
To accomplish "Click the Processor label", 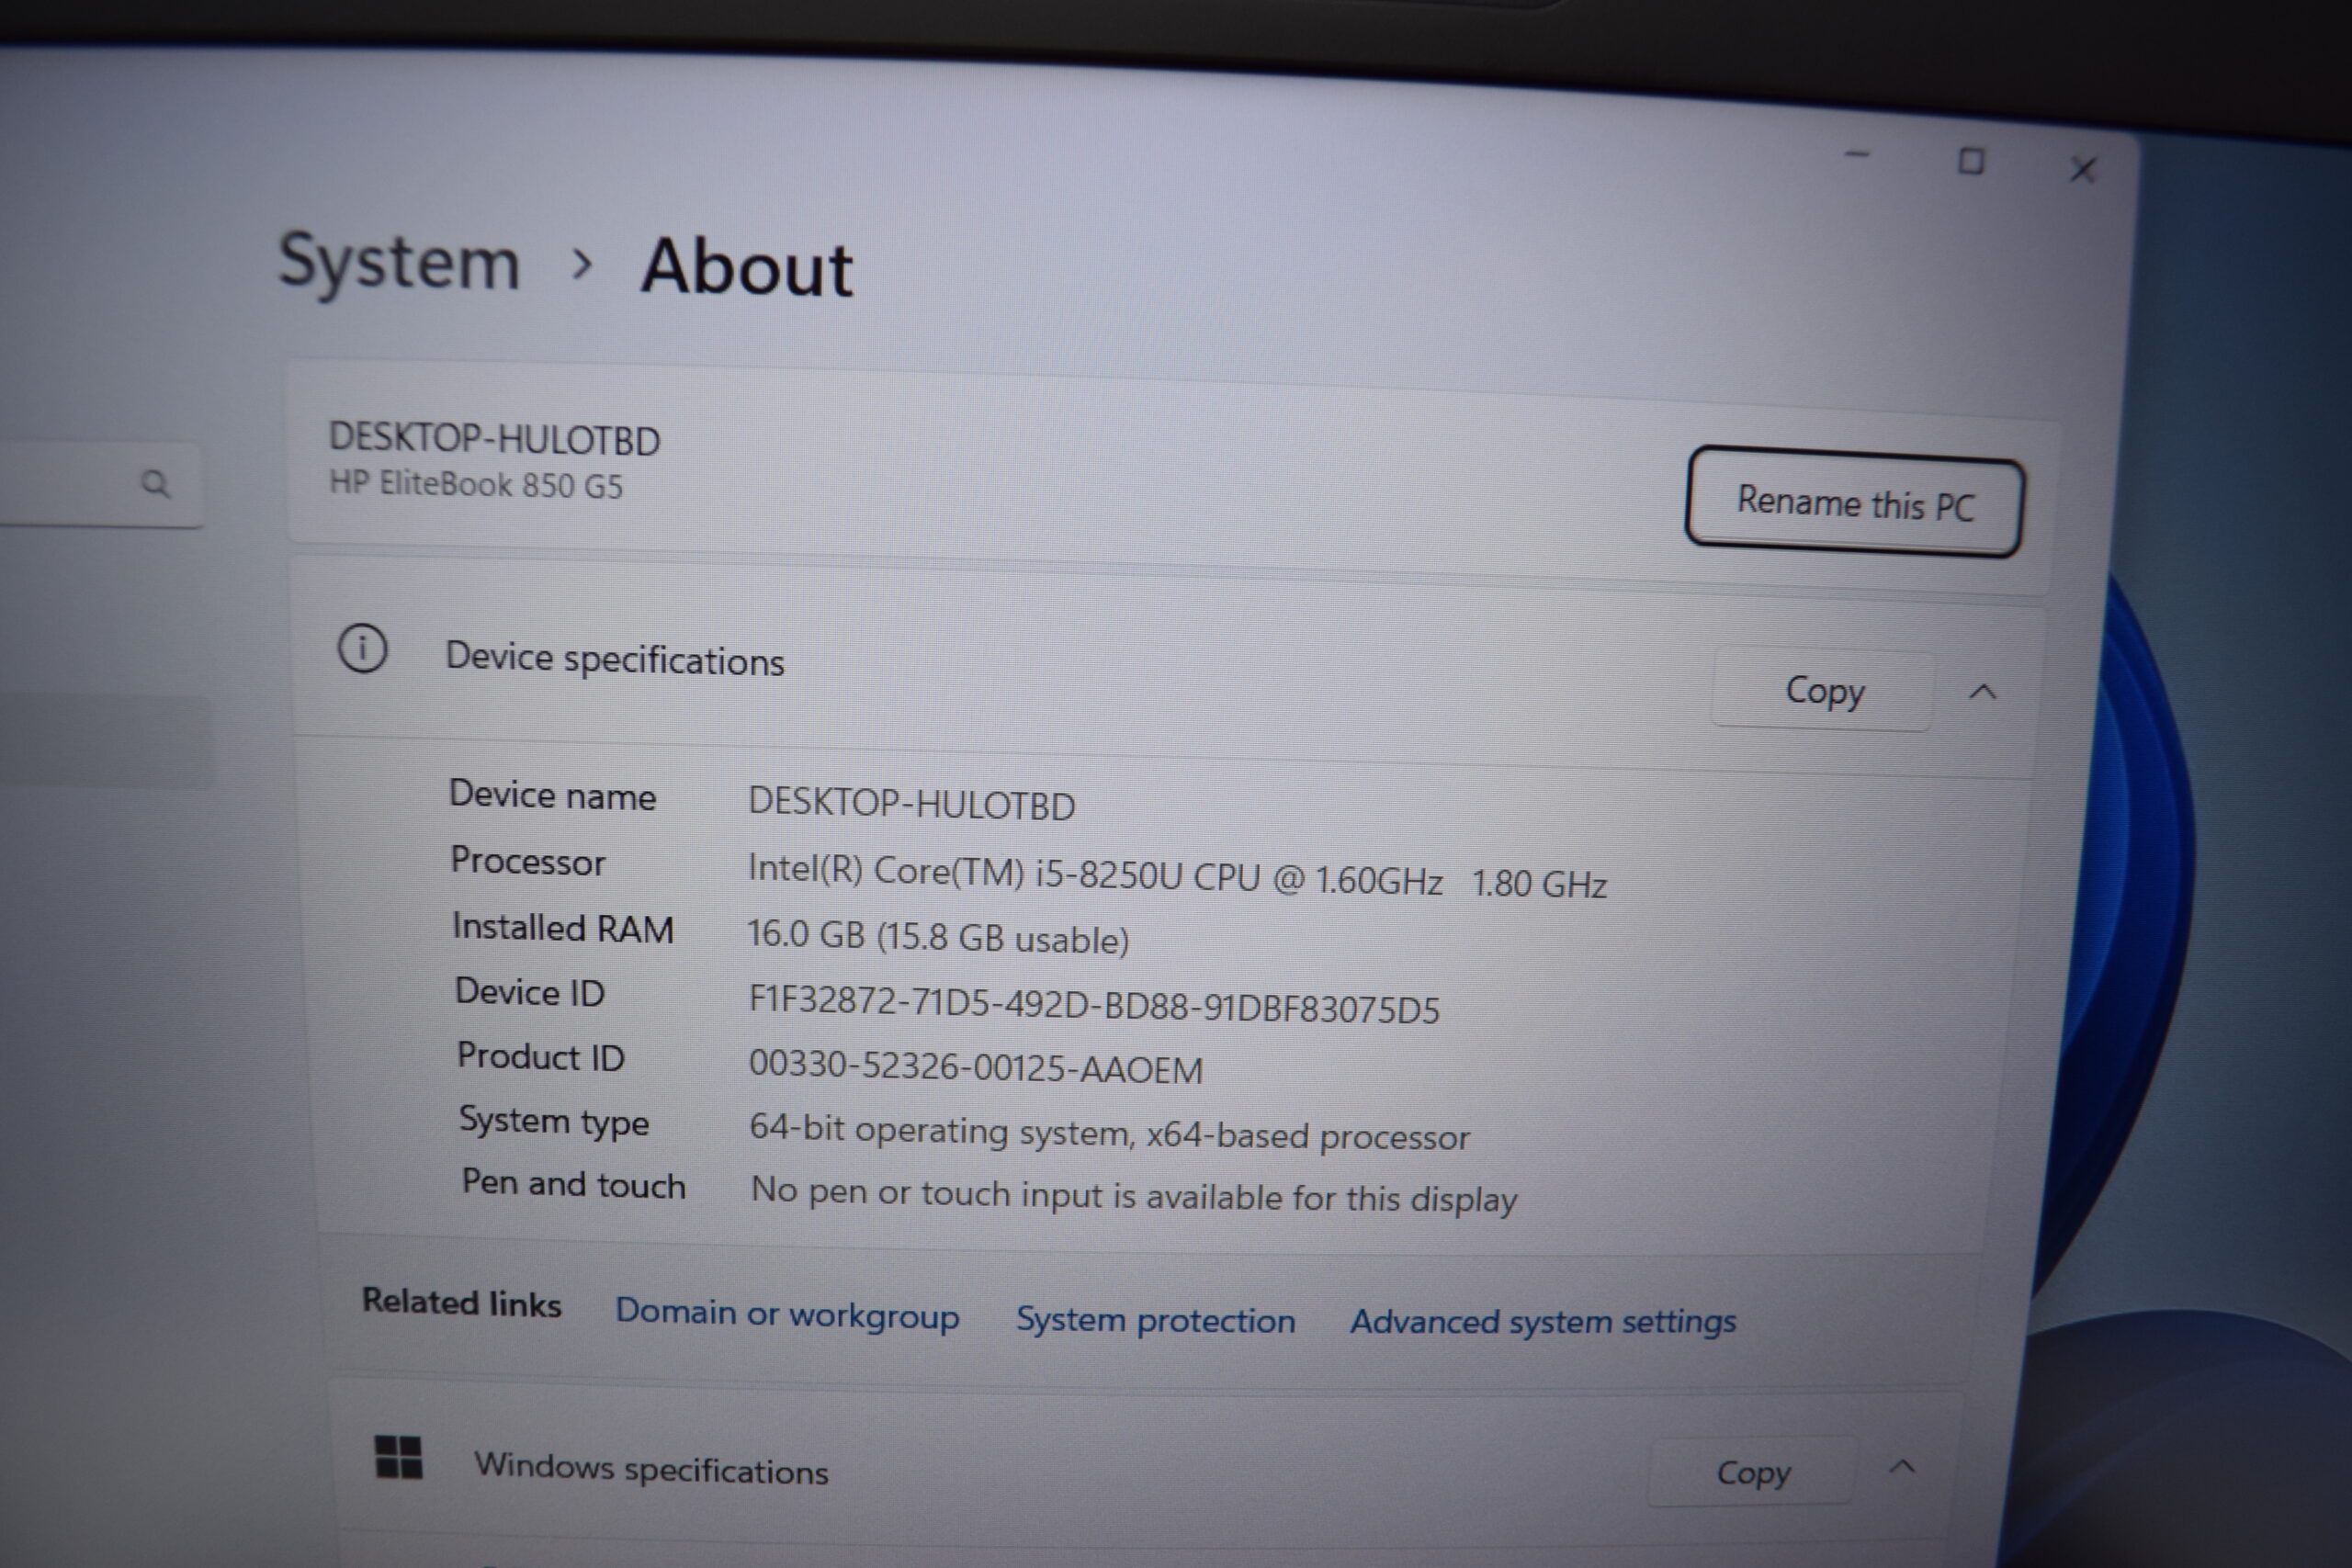I will pos(528,861).
